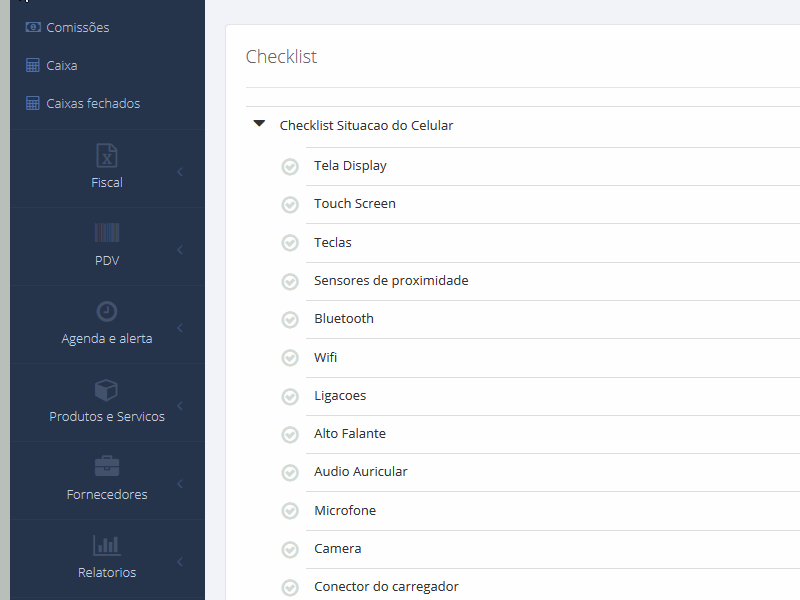Open the PDV menu entry
Image resolution: width=800 pixels, height=600 pixels.
pyautogui.click(x=106, y=260)
